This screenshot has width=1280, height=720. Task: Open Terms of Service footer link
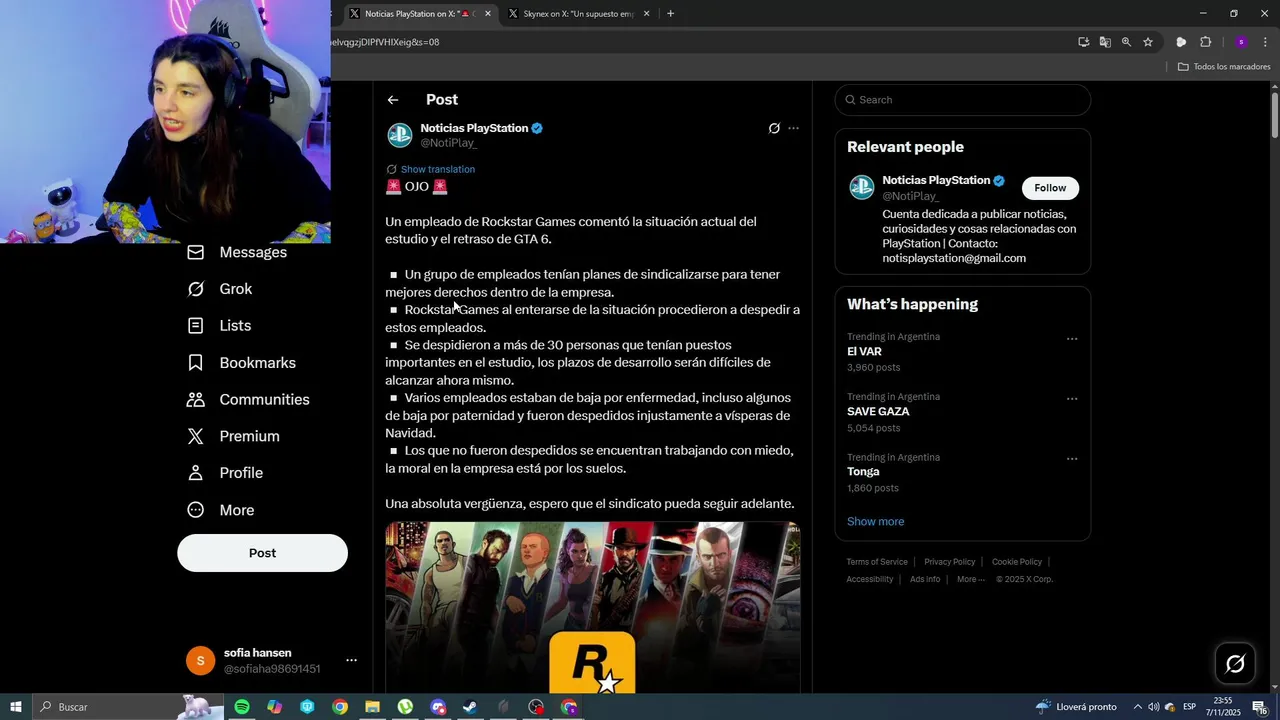point(877,562)
